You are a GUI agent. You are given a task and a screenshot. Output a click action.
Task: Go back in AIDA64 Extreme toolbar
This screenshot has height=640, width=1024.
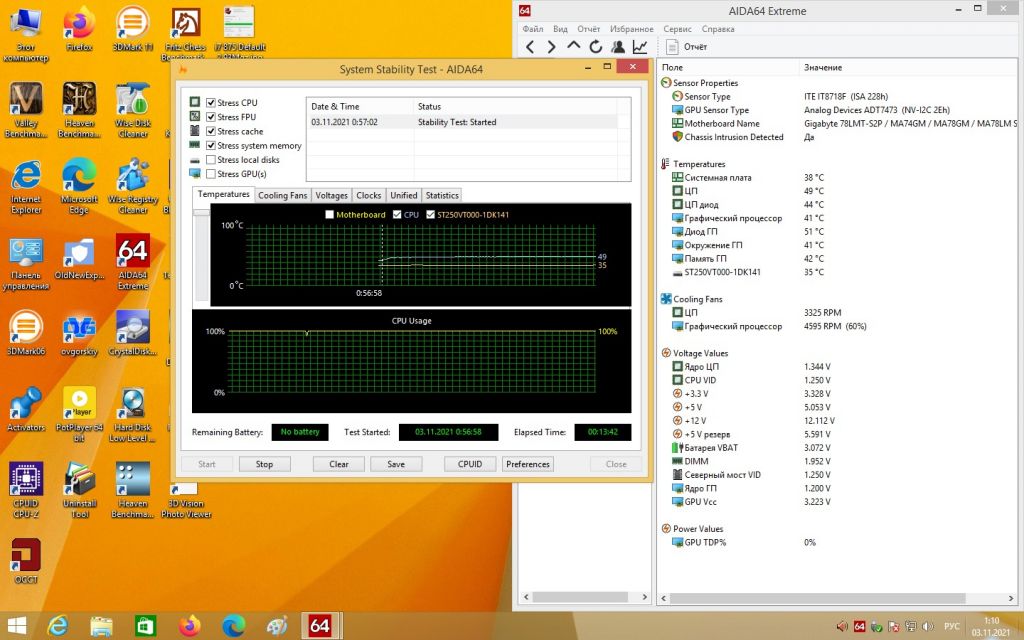(x=530, y=46)
